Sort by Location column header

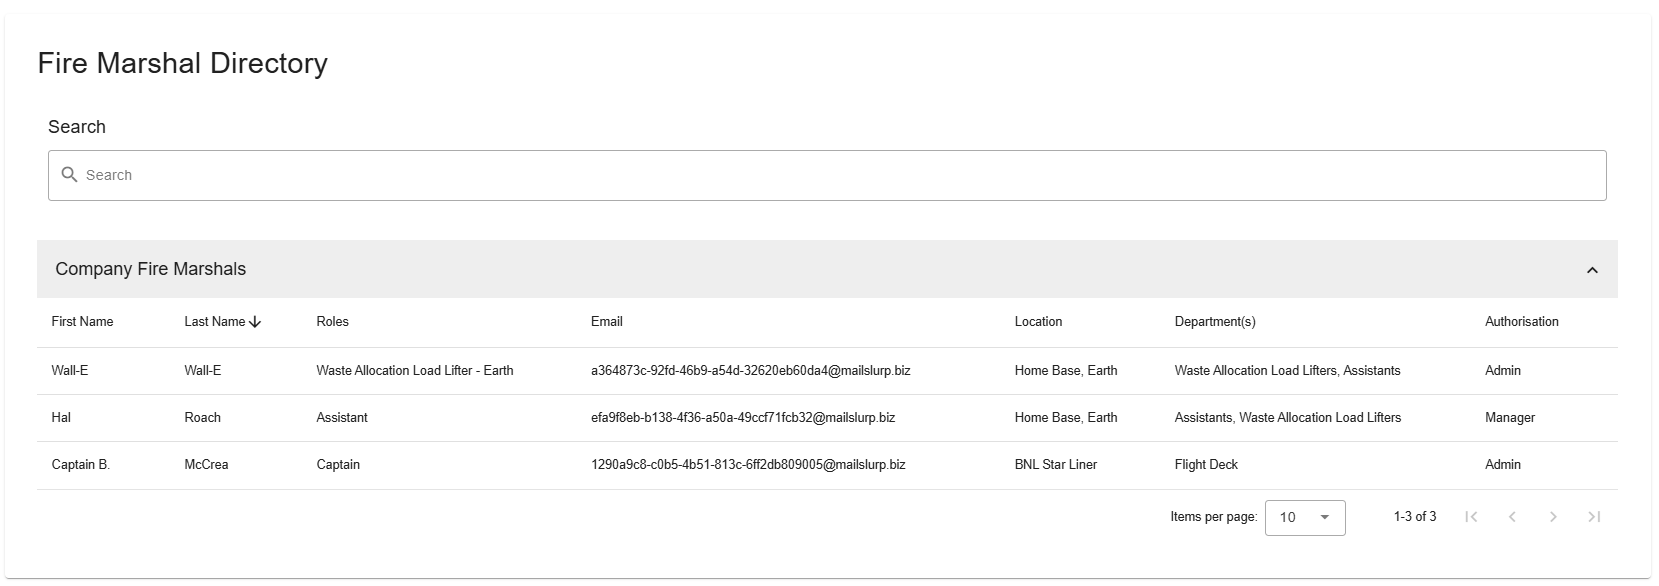(x=1038, y=322)
